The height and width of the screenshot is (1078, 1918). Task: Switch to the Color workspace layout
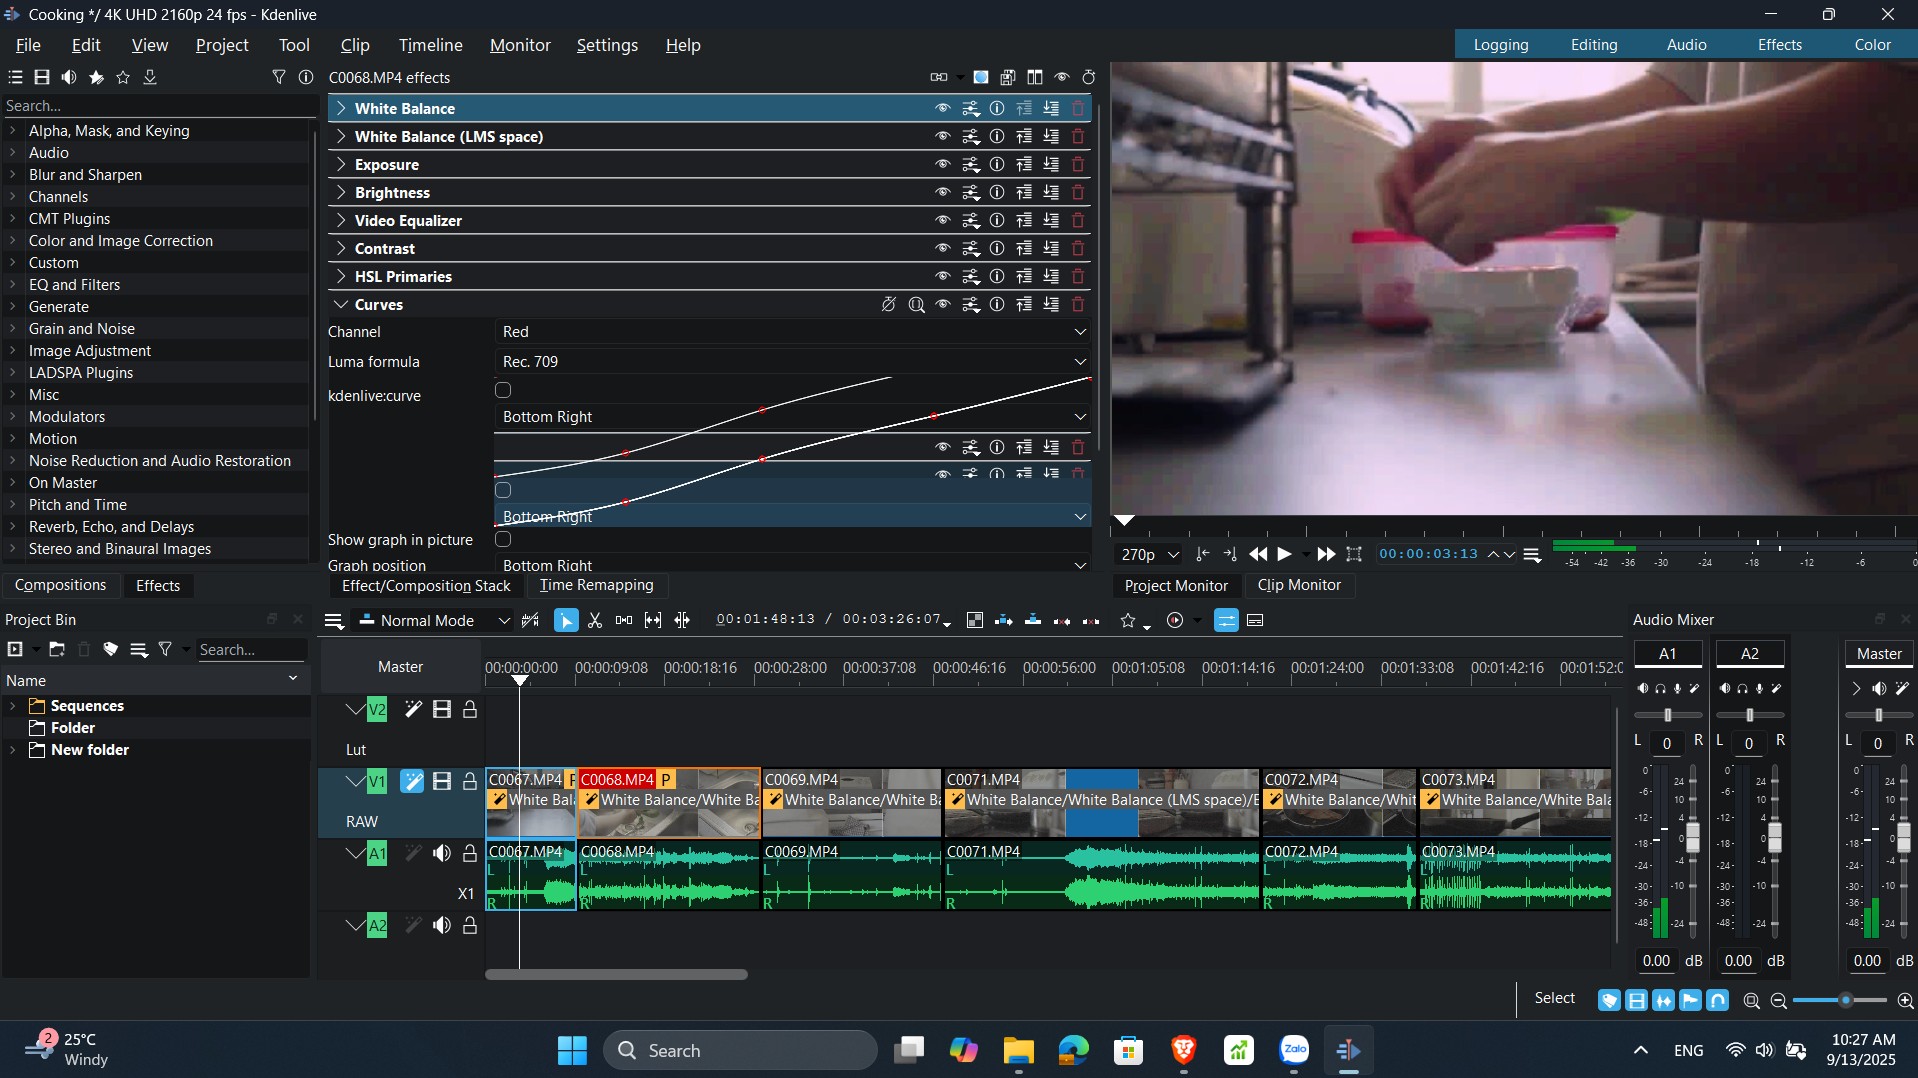[x=1872, y=45]
